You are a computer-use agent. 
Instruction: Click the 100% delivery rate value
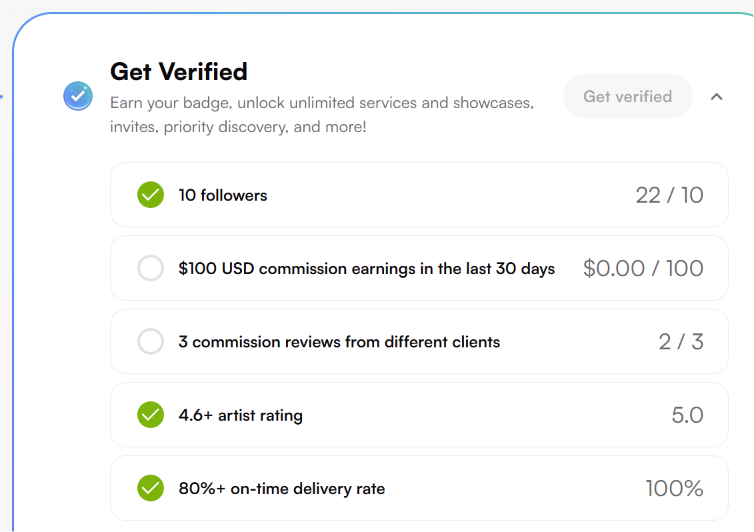click(674, 488)
